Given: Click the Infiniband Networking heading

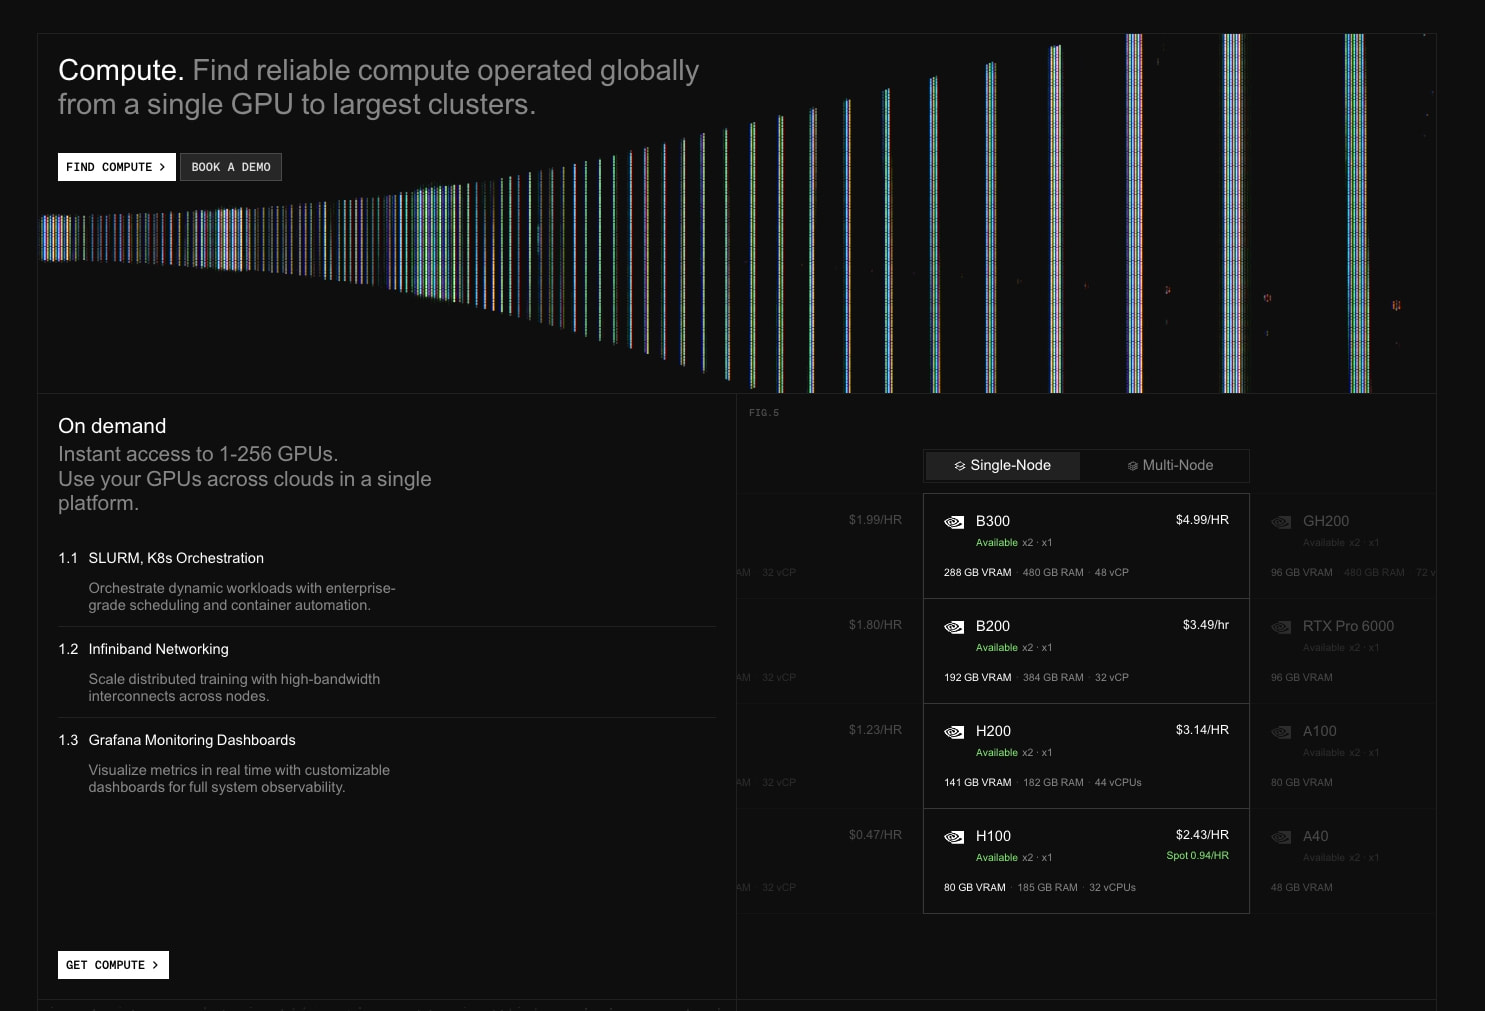Looking at the screenshot, I should (158, 649).
